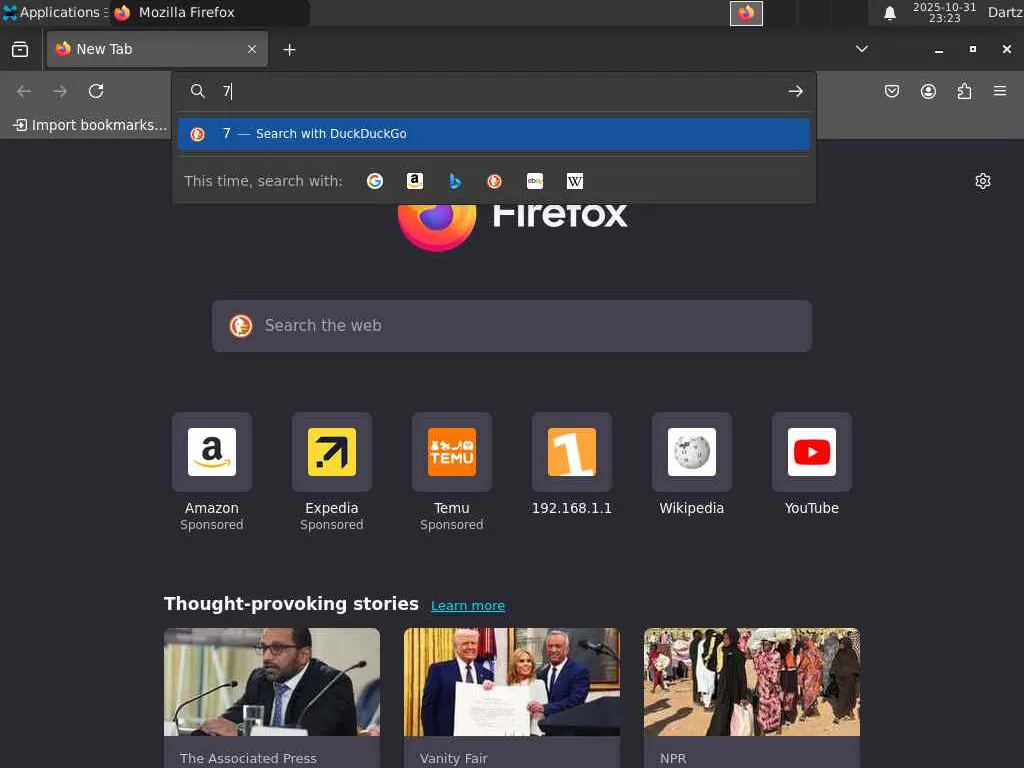
Task: Search this time with Wikipedia
Action: 575,181
